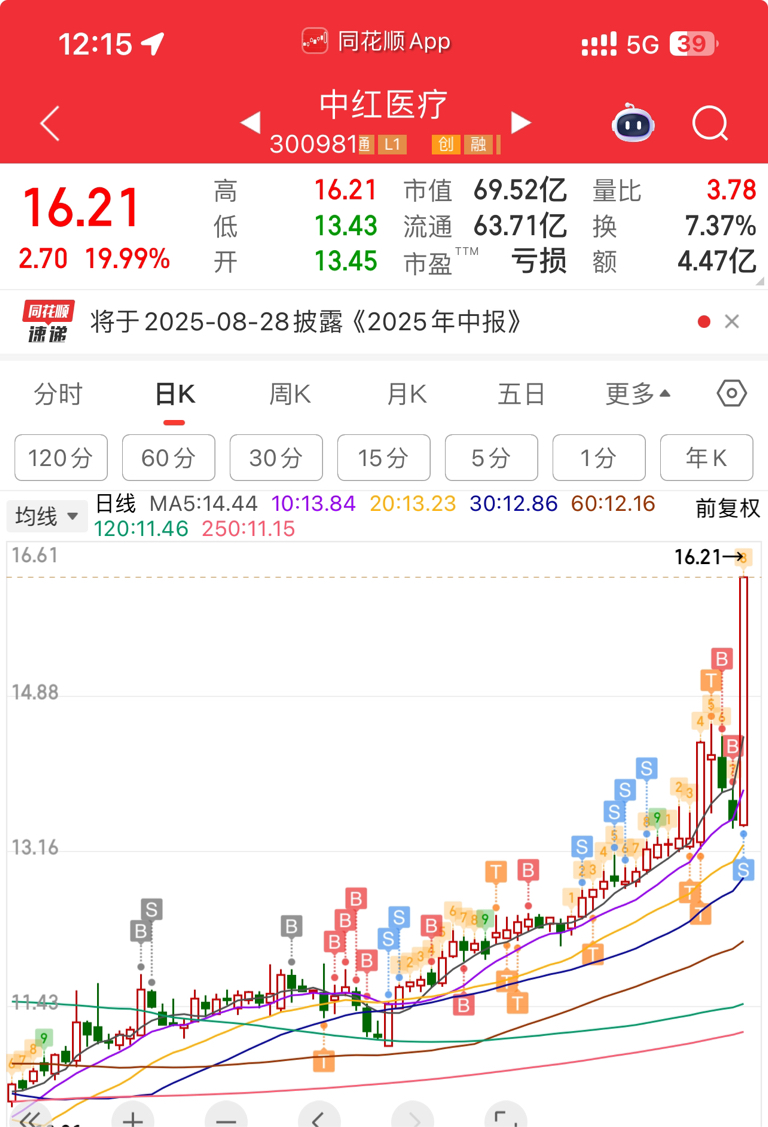Screen dimensions: 768x1127
Task: Expand the 更多 dropdown
Action: click(637, 394)
